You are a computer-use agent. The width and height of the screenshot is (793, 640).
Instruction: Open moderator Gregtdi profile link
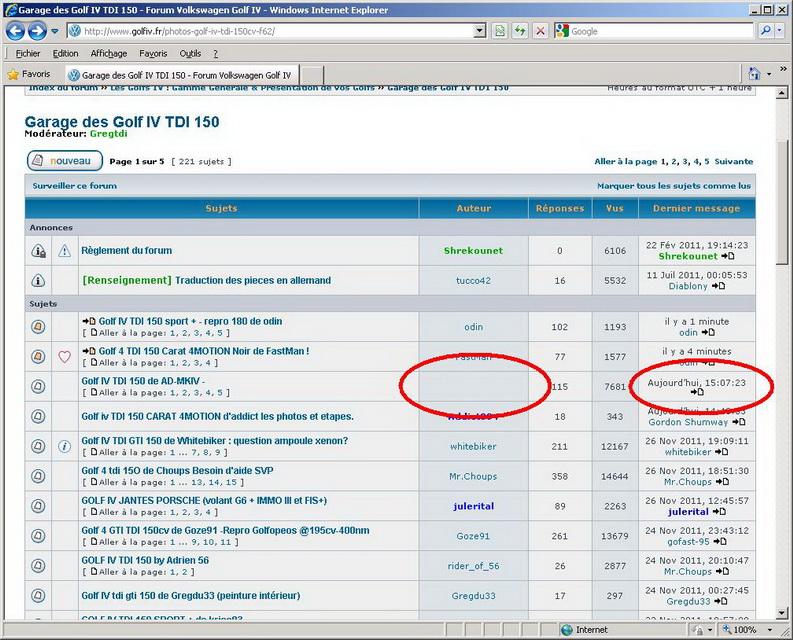click(109, 134)
